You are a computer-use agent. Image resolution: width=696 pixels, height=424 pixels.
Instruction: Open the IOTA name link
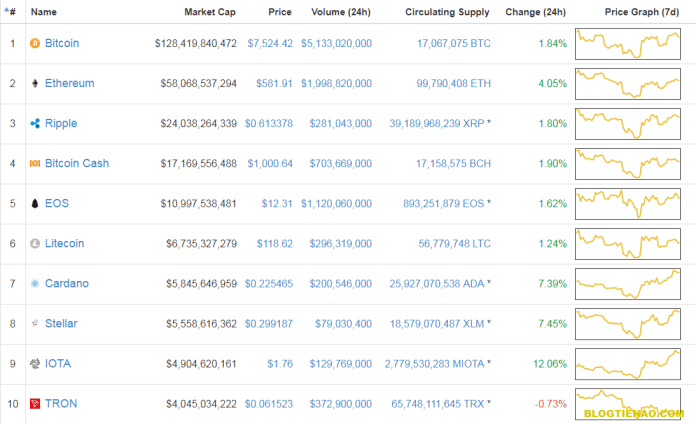[58, 364]
